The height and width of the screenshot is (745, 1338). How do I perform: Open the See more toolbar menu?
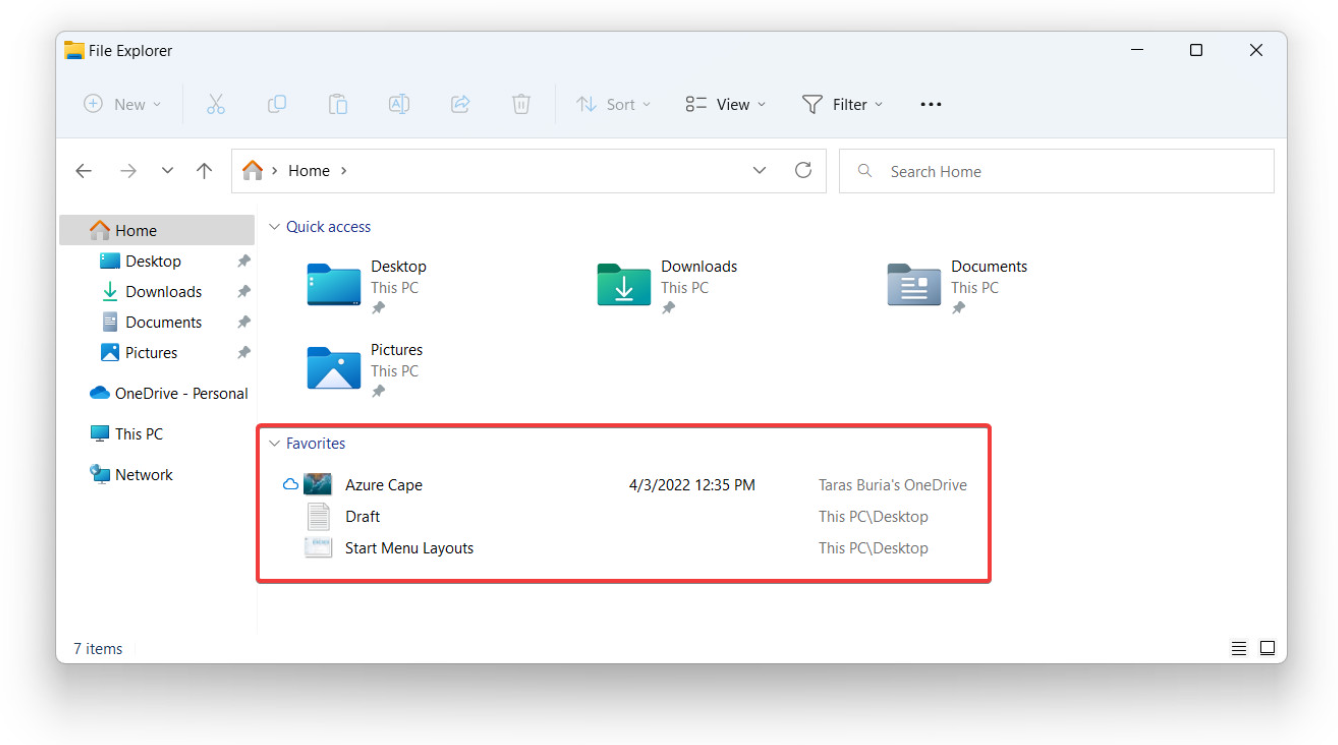click(930, 104)
